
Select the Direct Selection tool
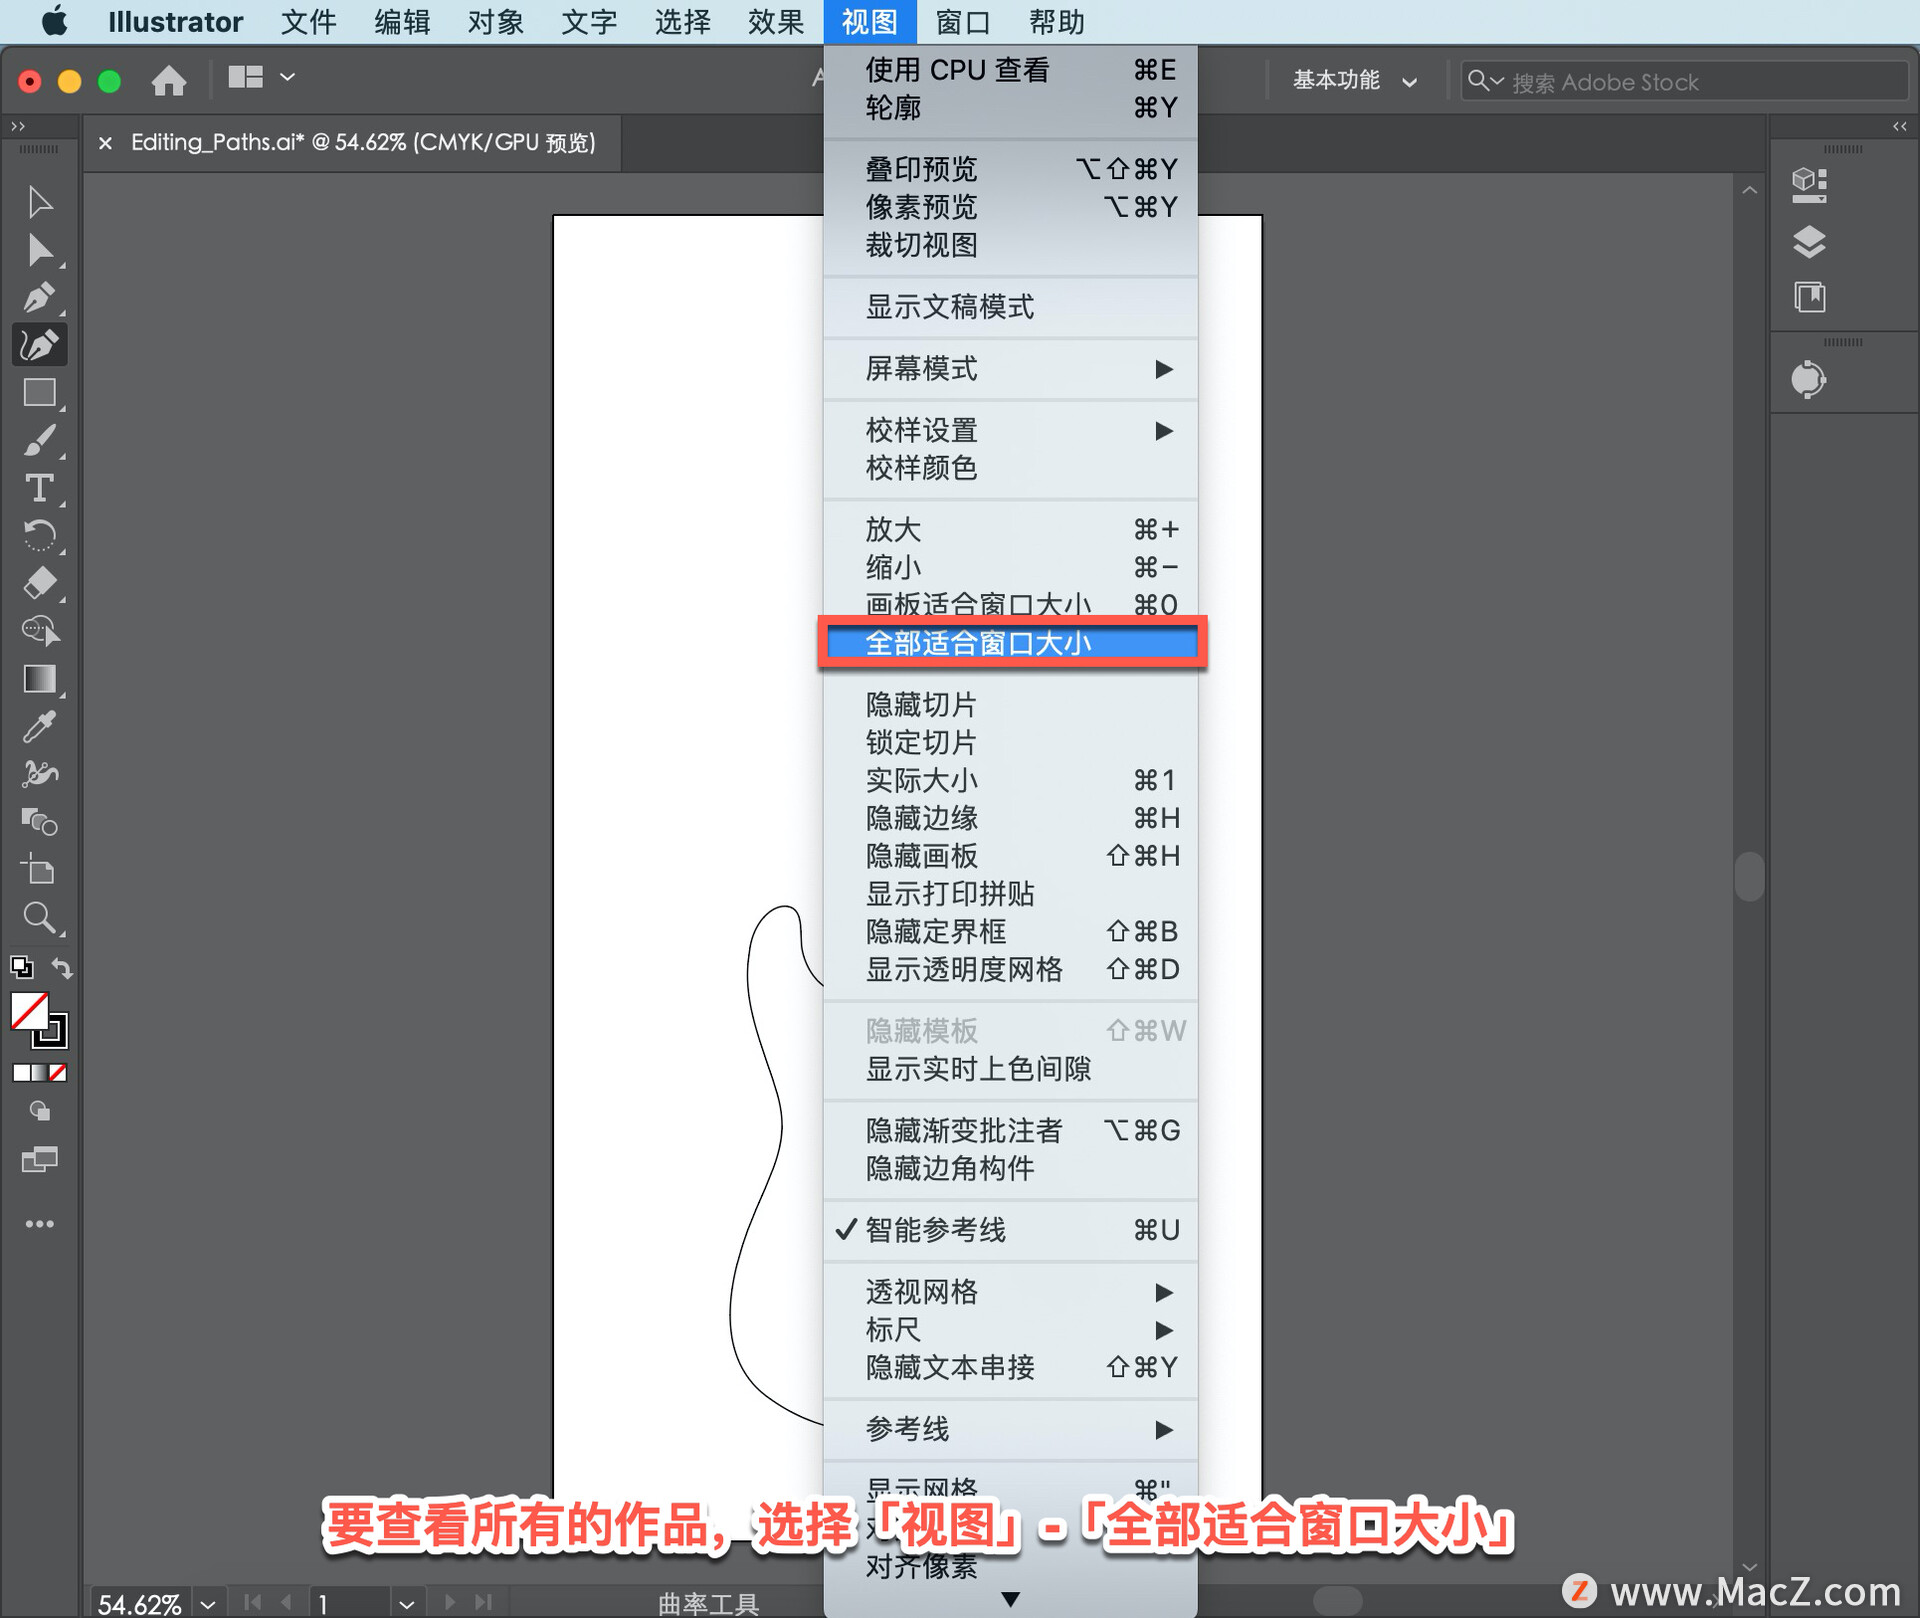coord(39,250)
